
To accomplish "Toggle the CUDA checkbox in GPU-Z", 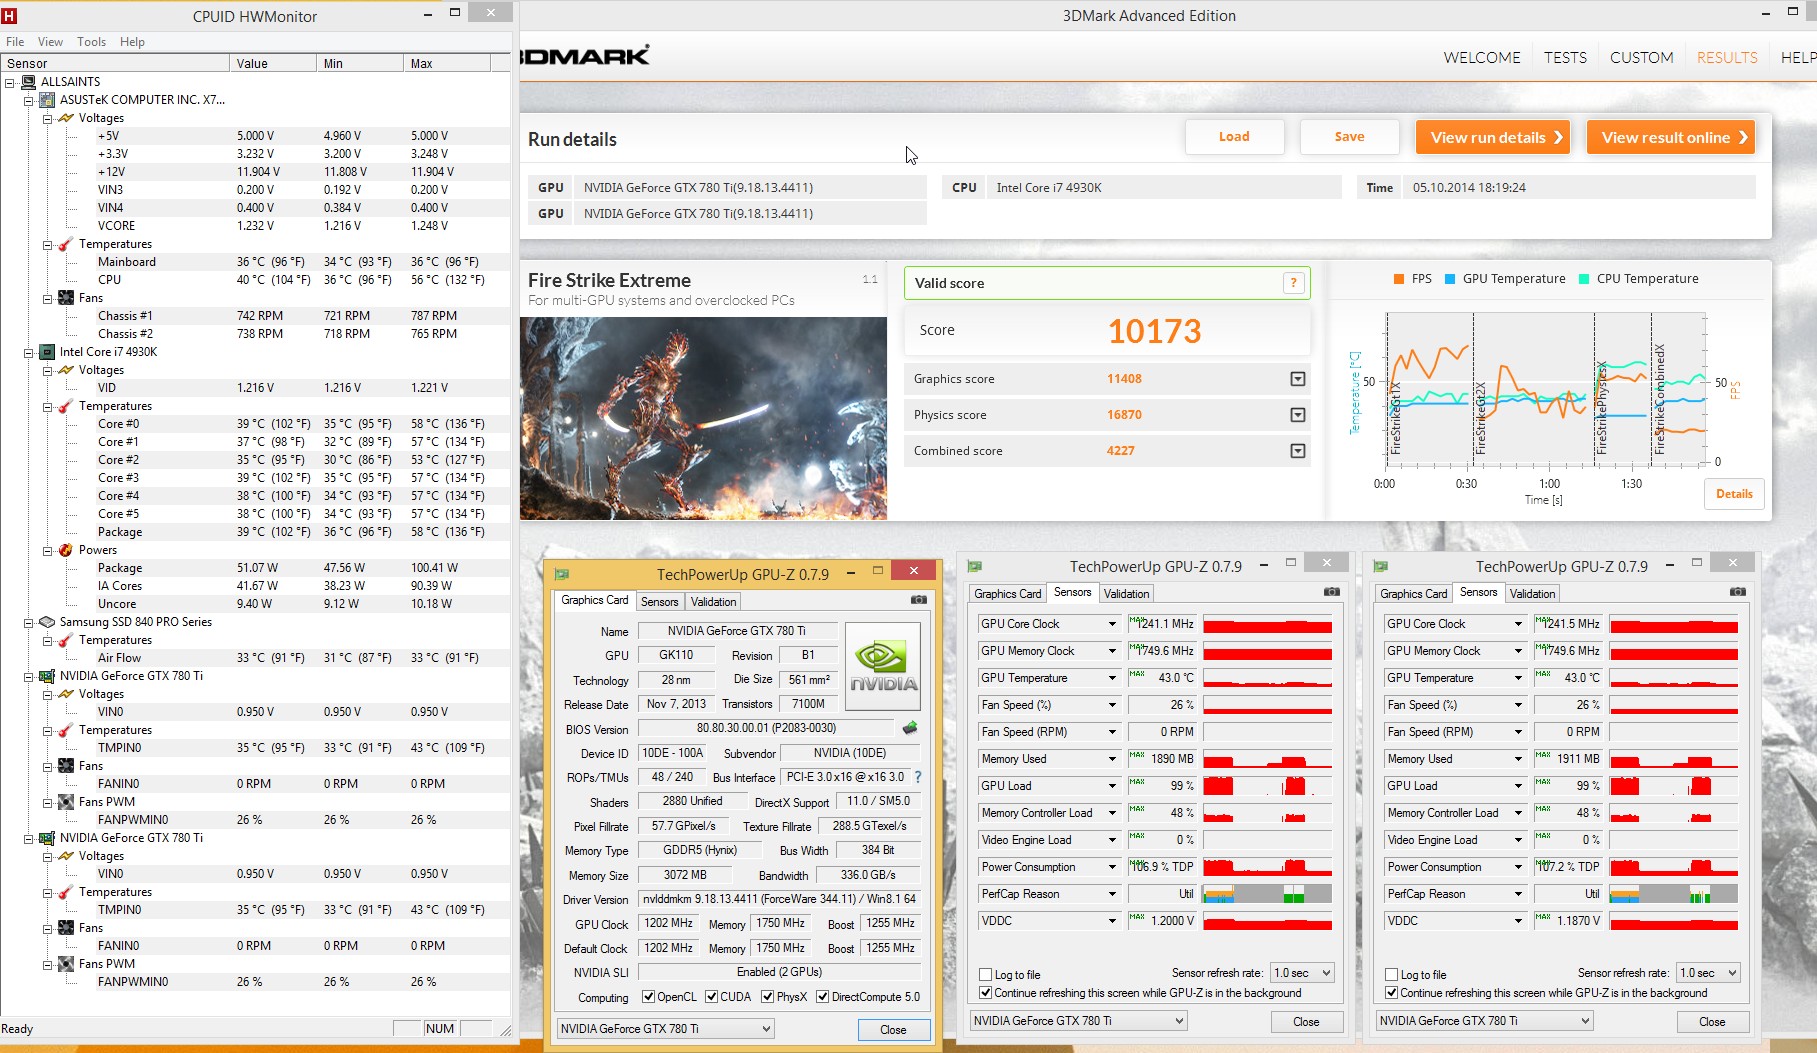I will (712, 997).
